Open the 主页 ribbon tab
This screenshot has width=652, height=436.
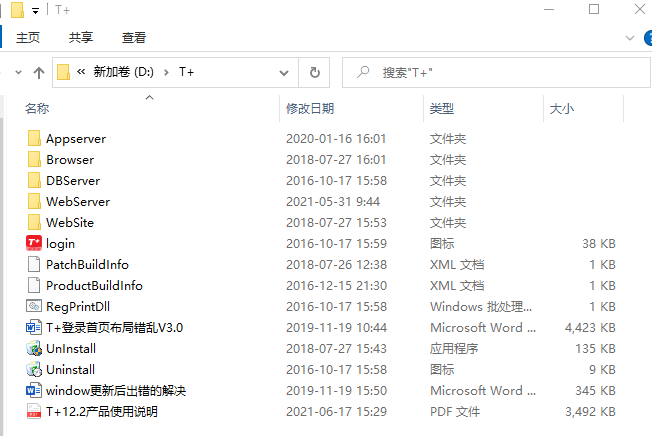pyautogui.click(x=28, y=37)
